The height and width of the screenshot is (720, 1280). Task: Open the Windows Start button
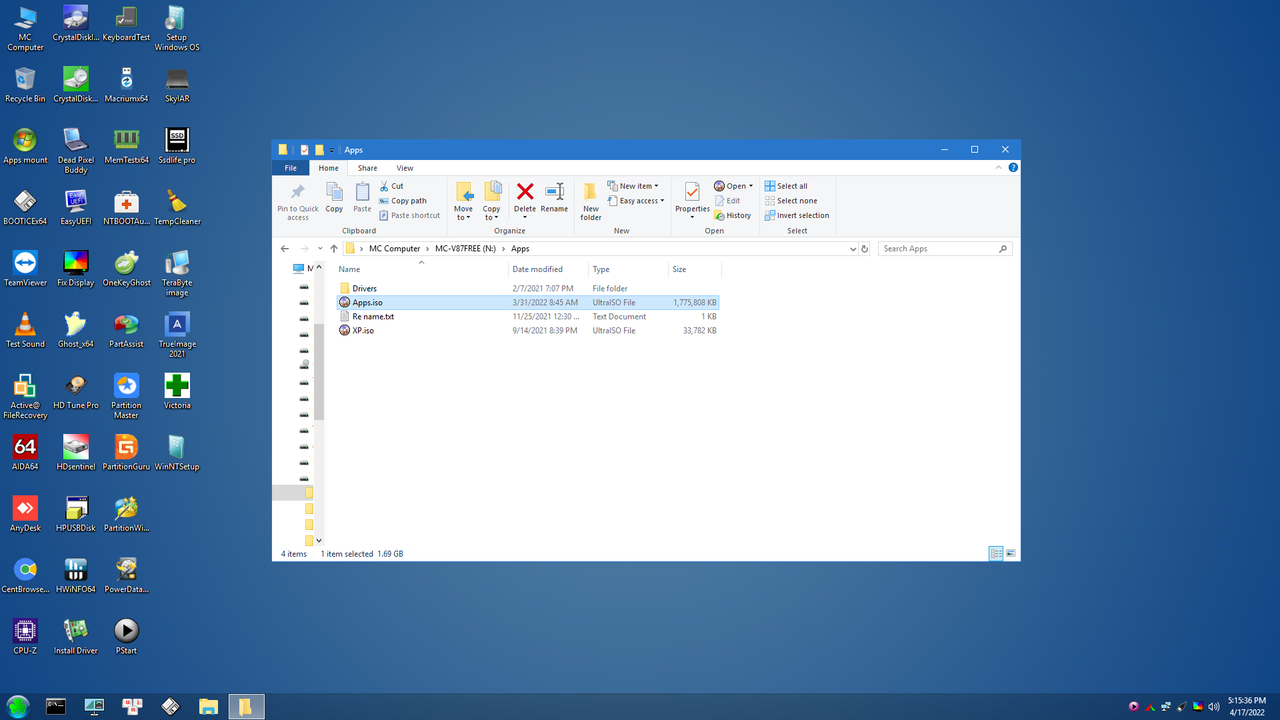[x=19, y=706]
